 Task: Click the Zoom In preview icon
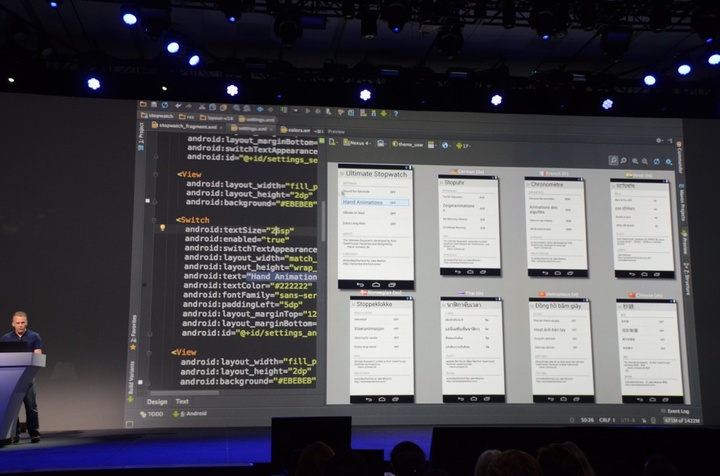[x=635, y=161]
